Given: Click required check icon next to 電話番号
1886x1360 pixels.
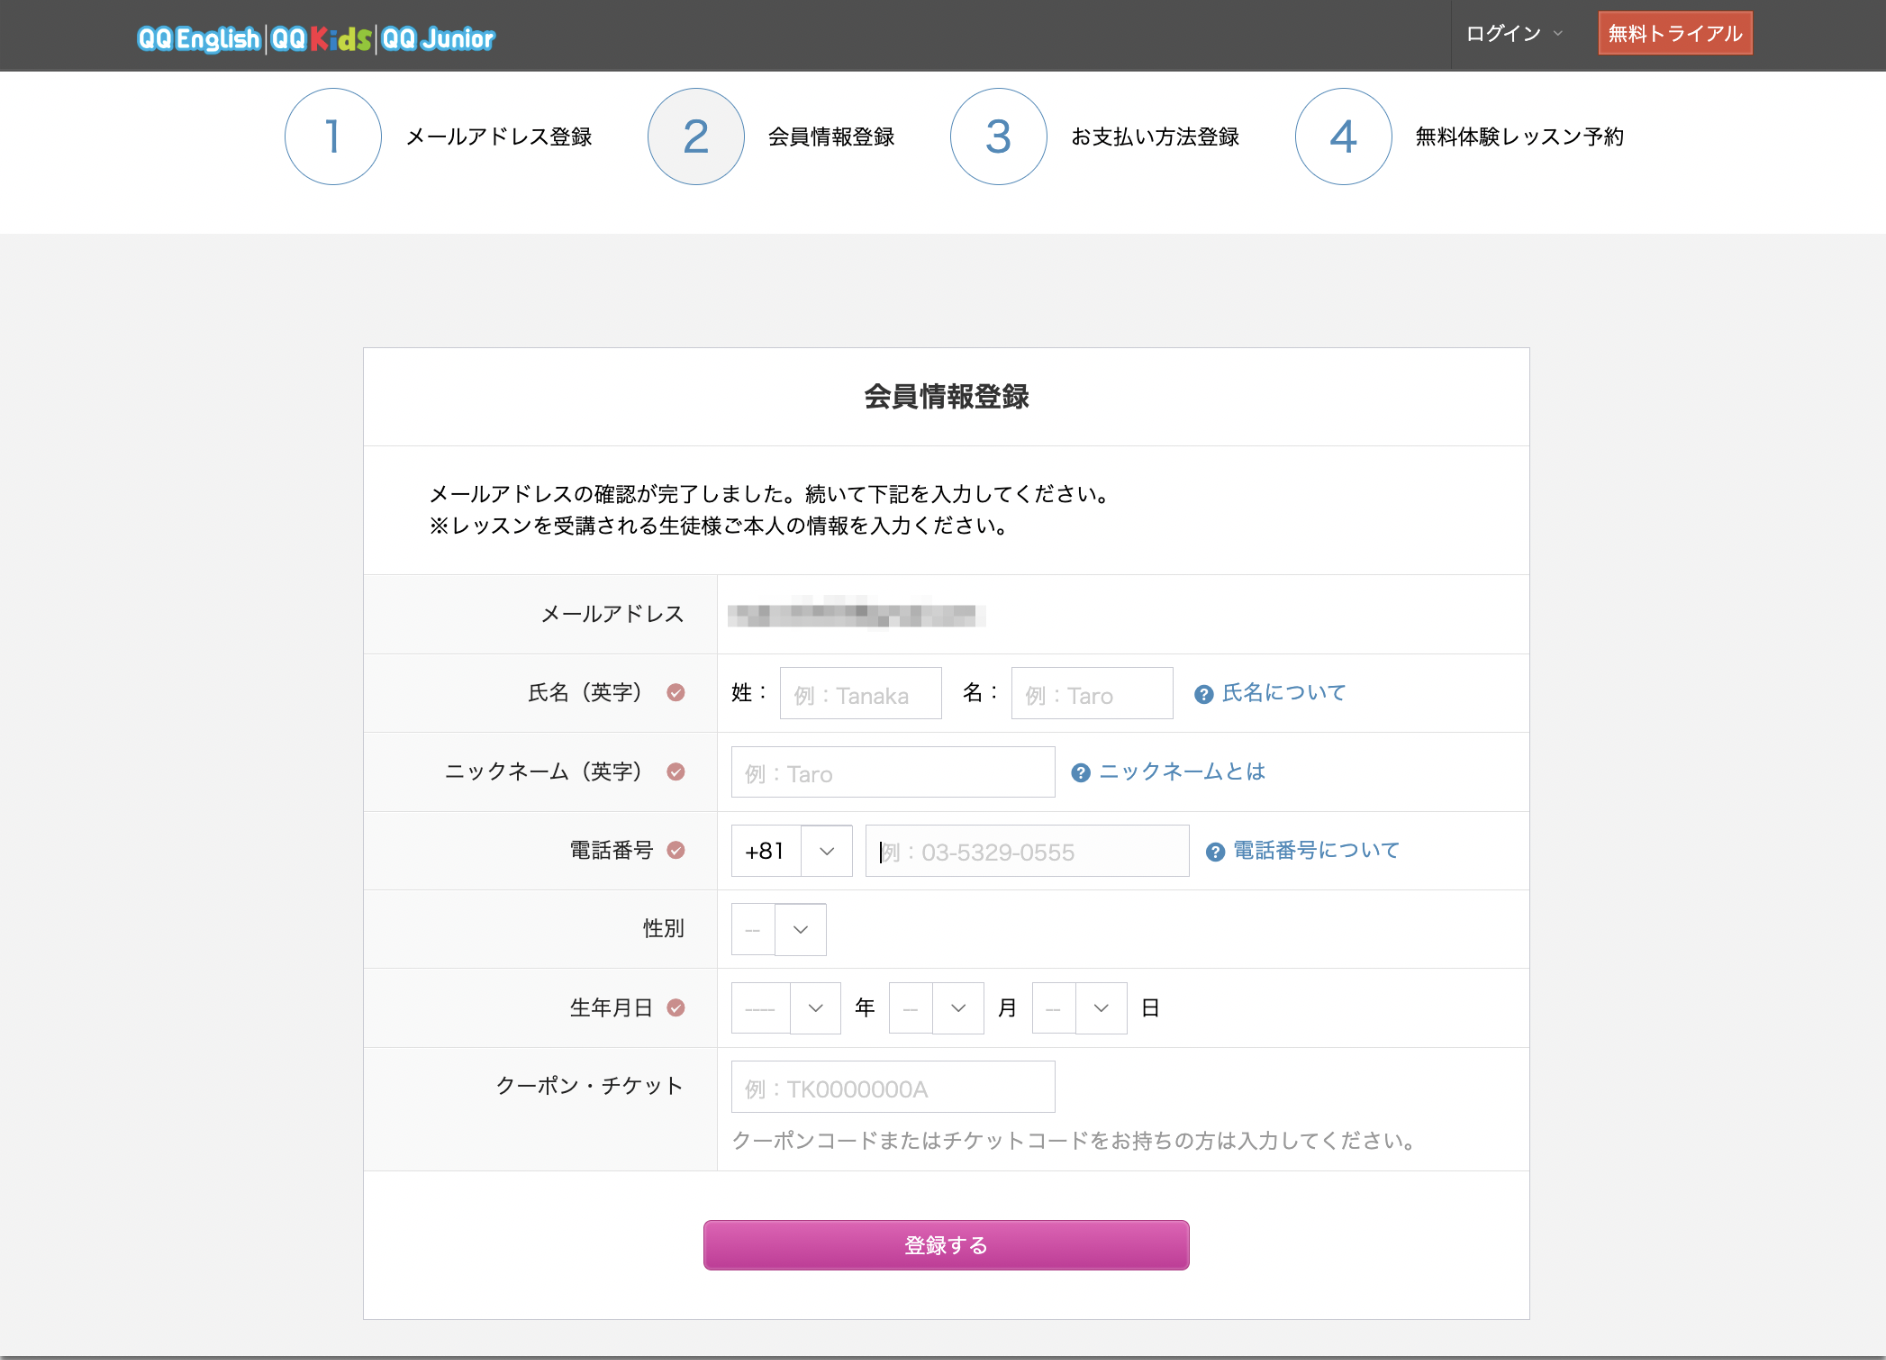Looking at the screenshot, I should (676, 850).
